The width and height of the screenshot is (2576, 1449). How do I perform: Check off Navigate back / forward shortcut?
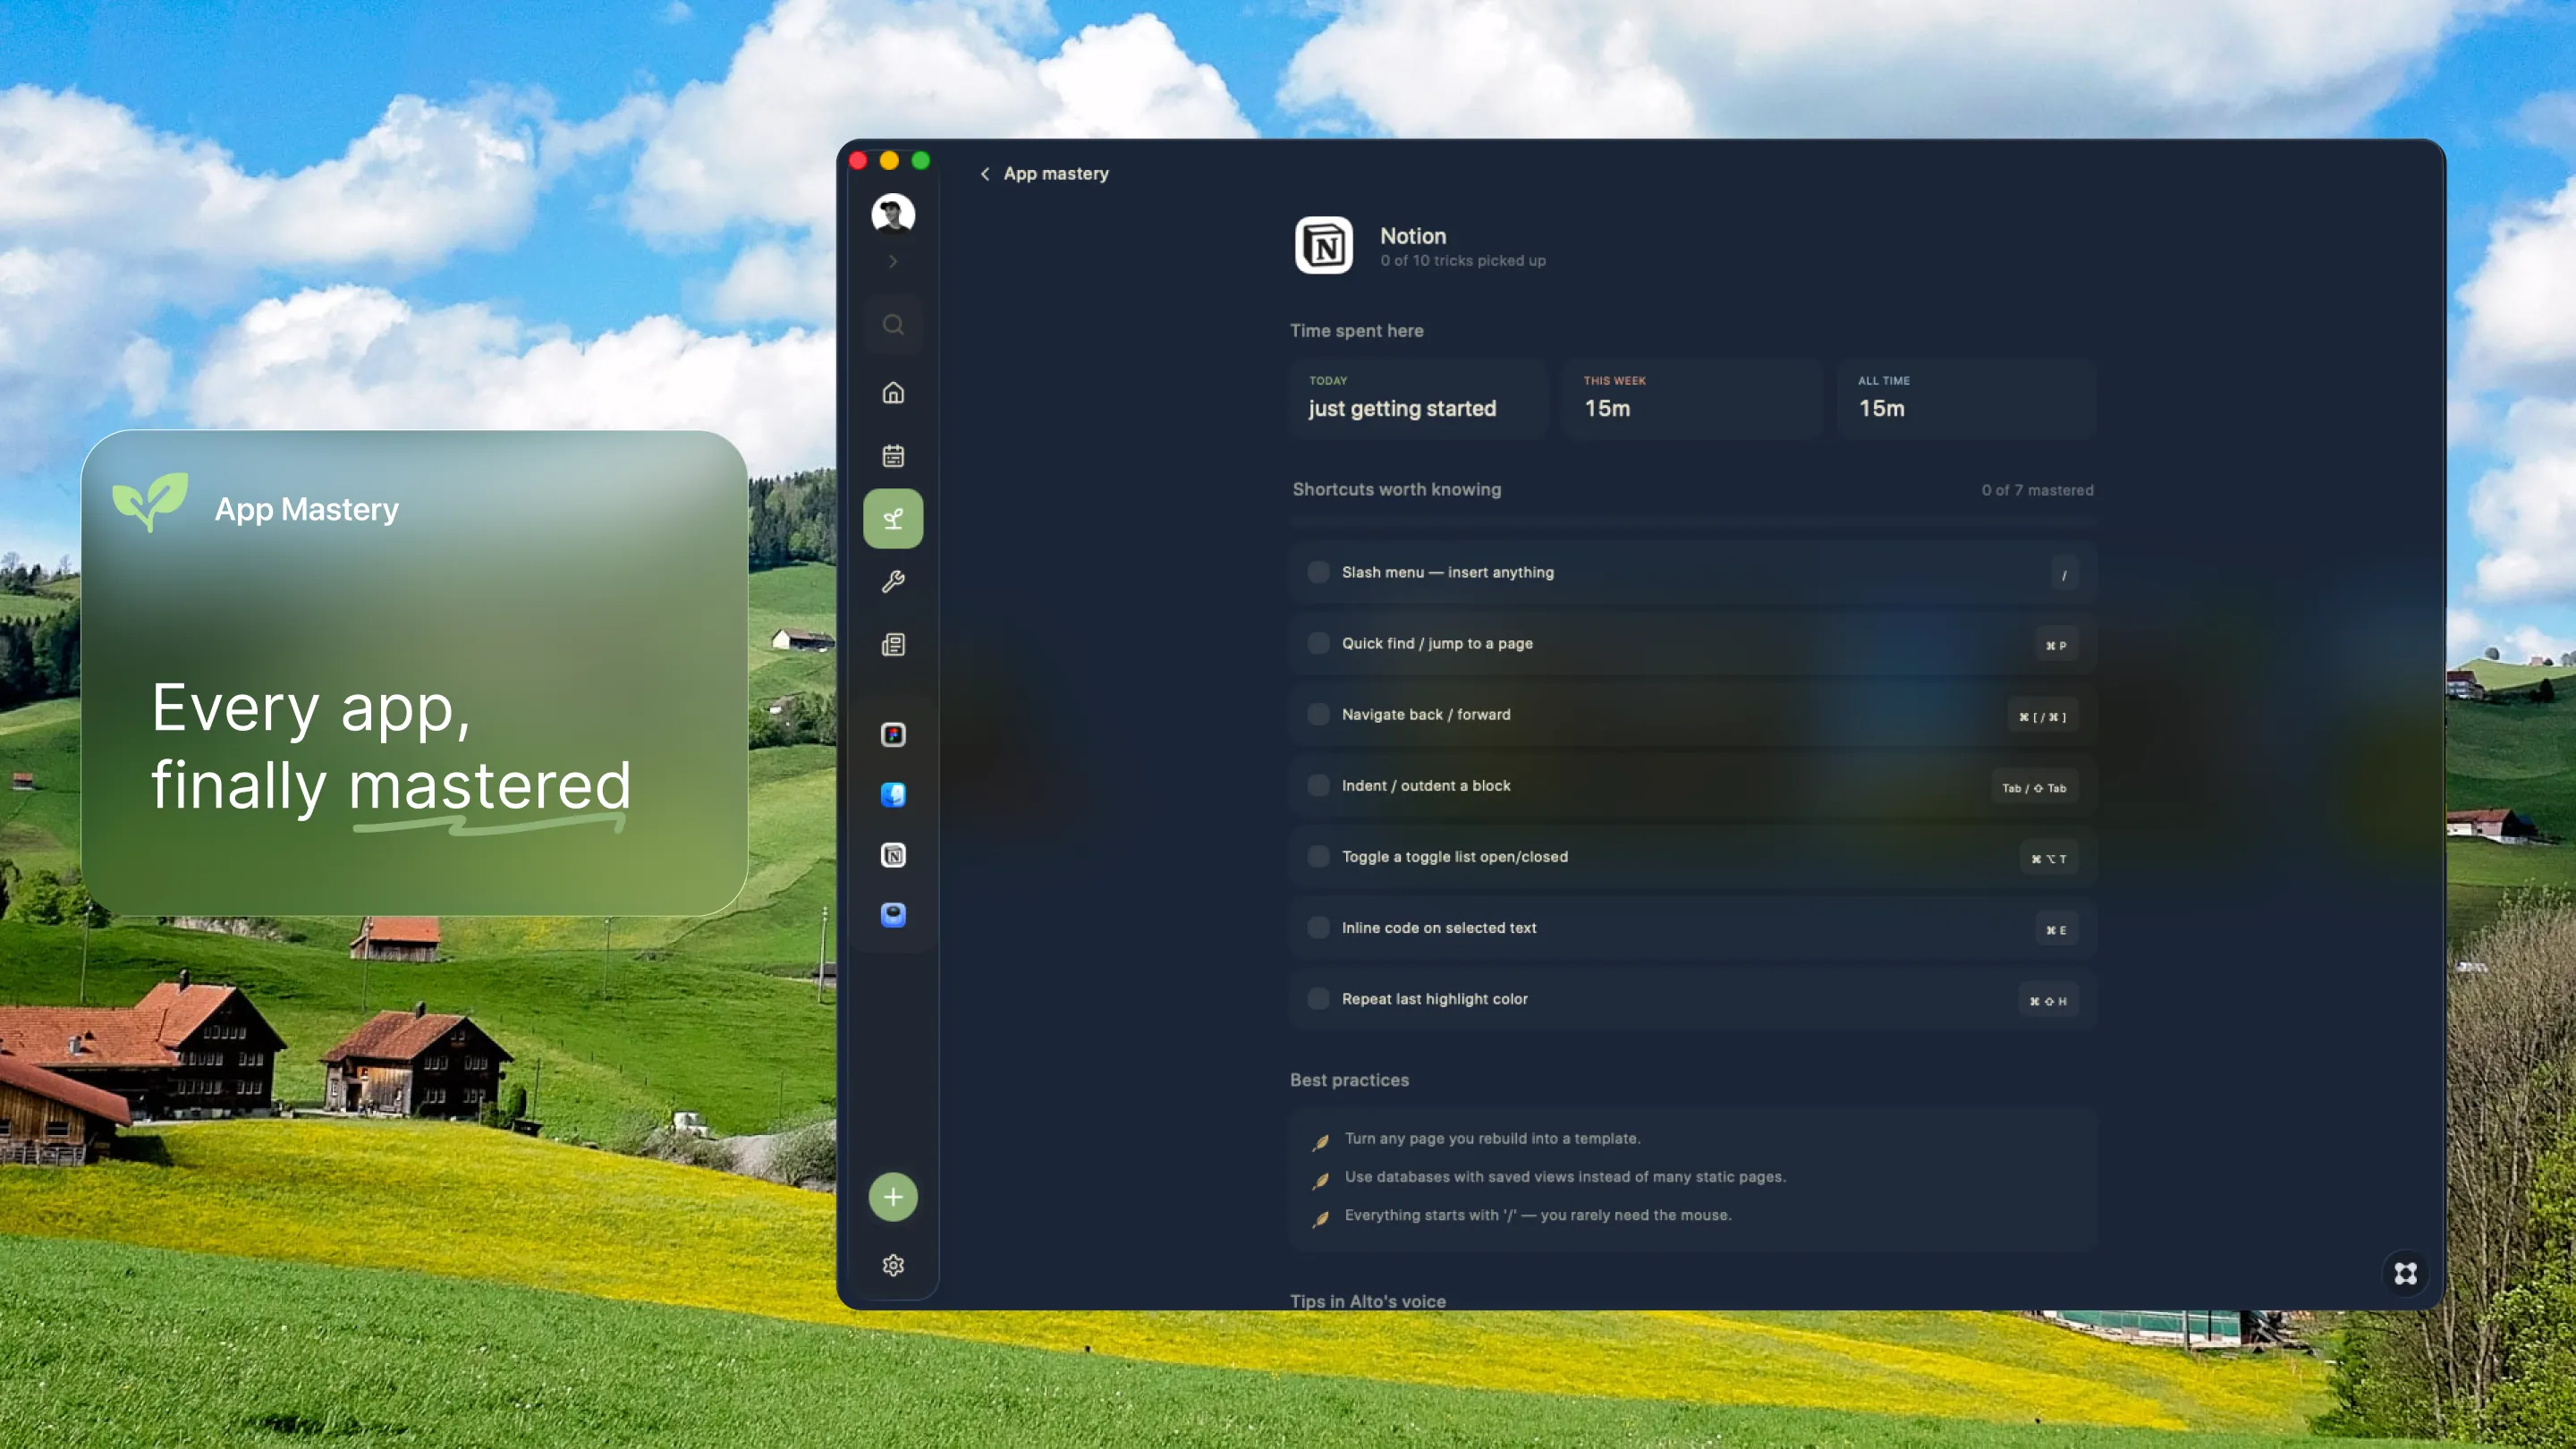point(1318,714)
